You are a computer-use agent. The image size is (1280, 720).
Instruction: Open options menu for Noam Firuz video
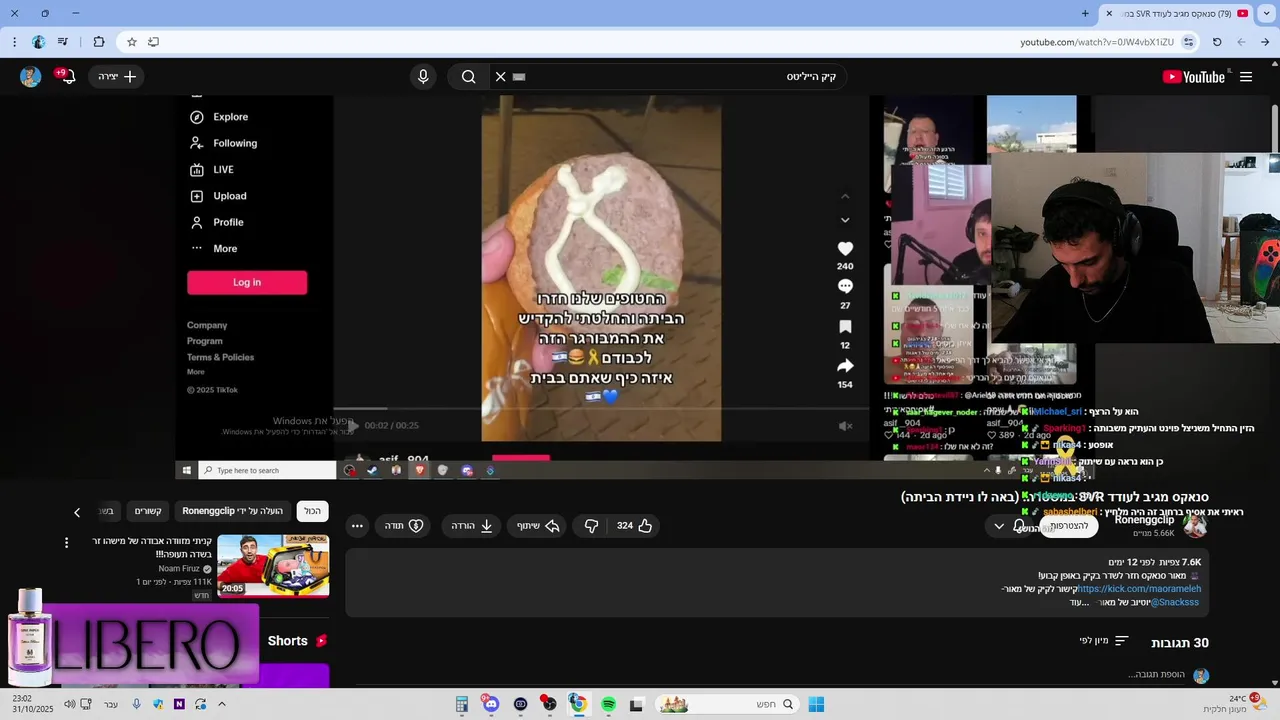[67, 543]
